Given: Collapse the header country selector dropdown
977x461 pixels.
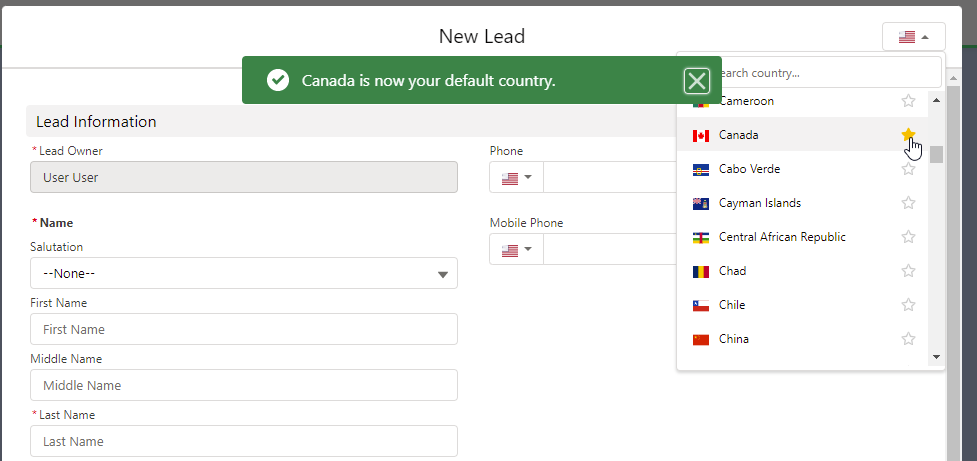Looking at the screenshot, I should 913,37.
